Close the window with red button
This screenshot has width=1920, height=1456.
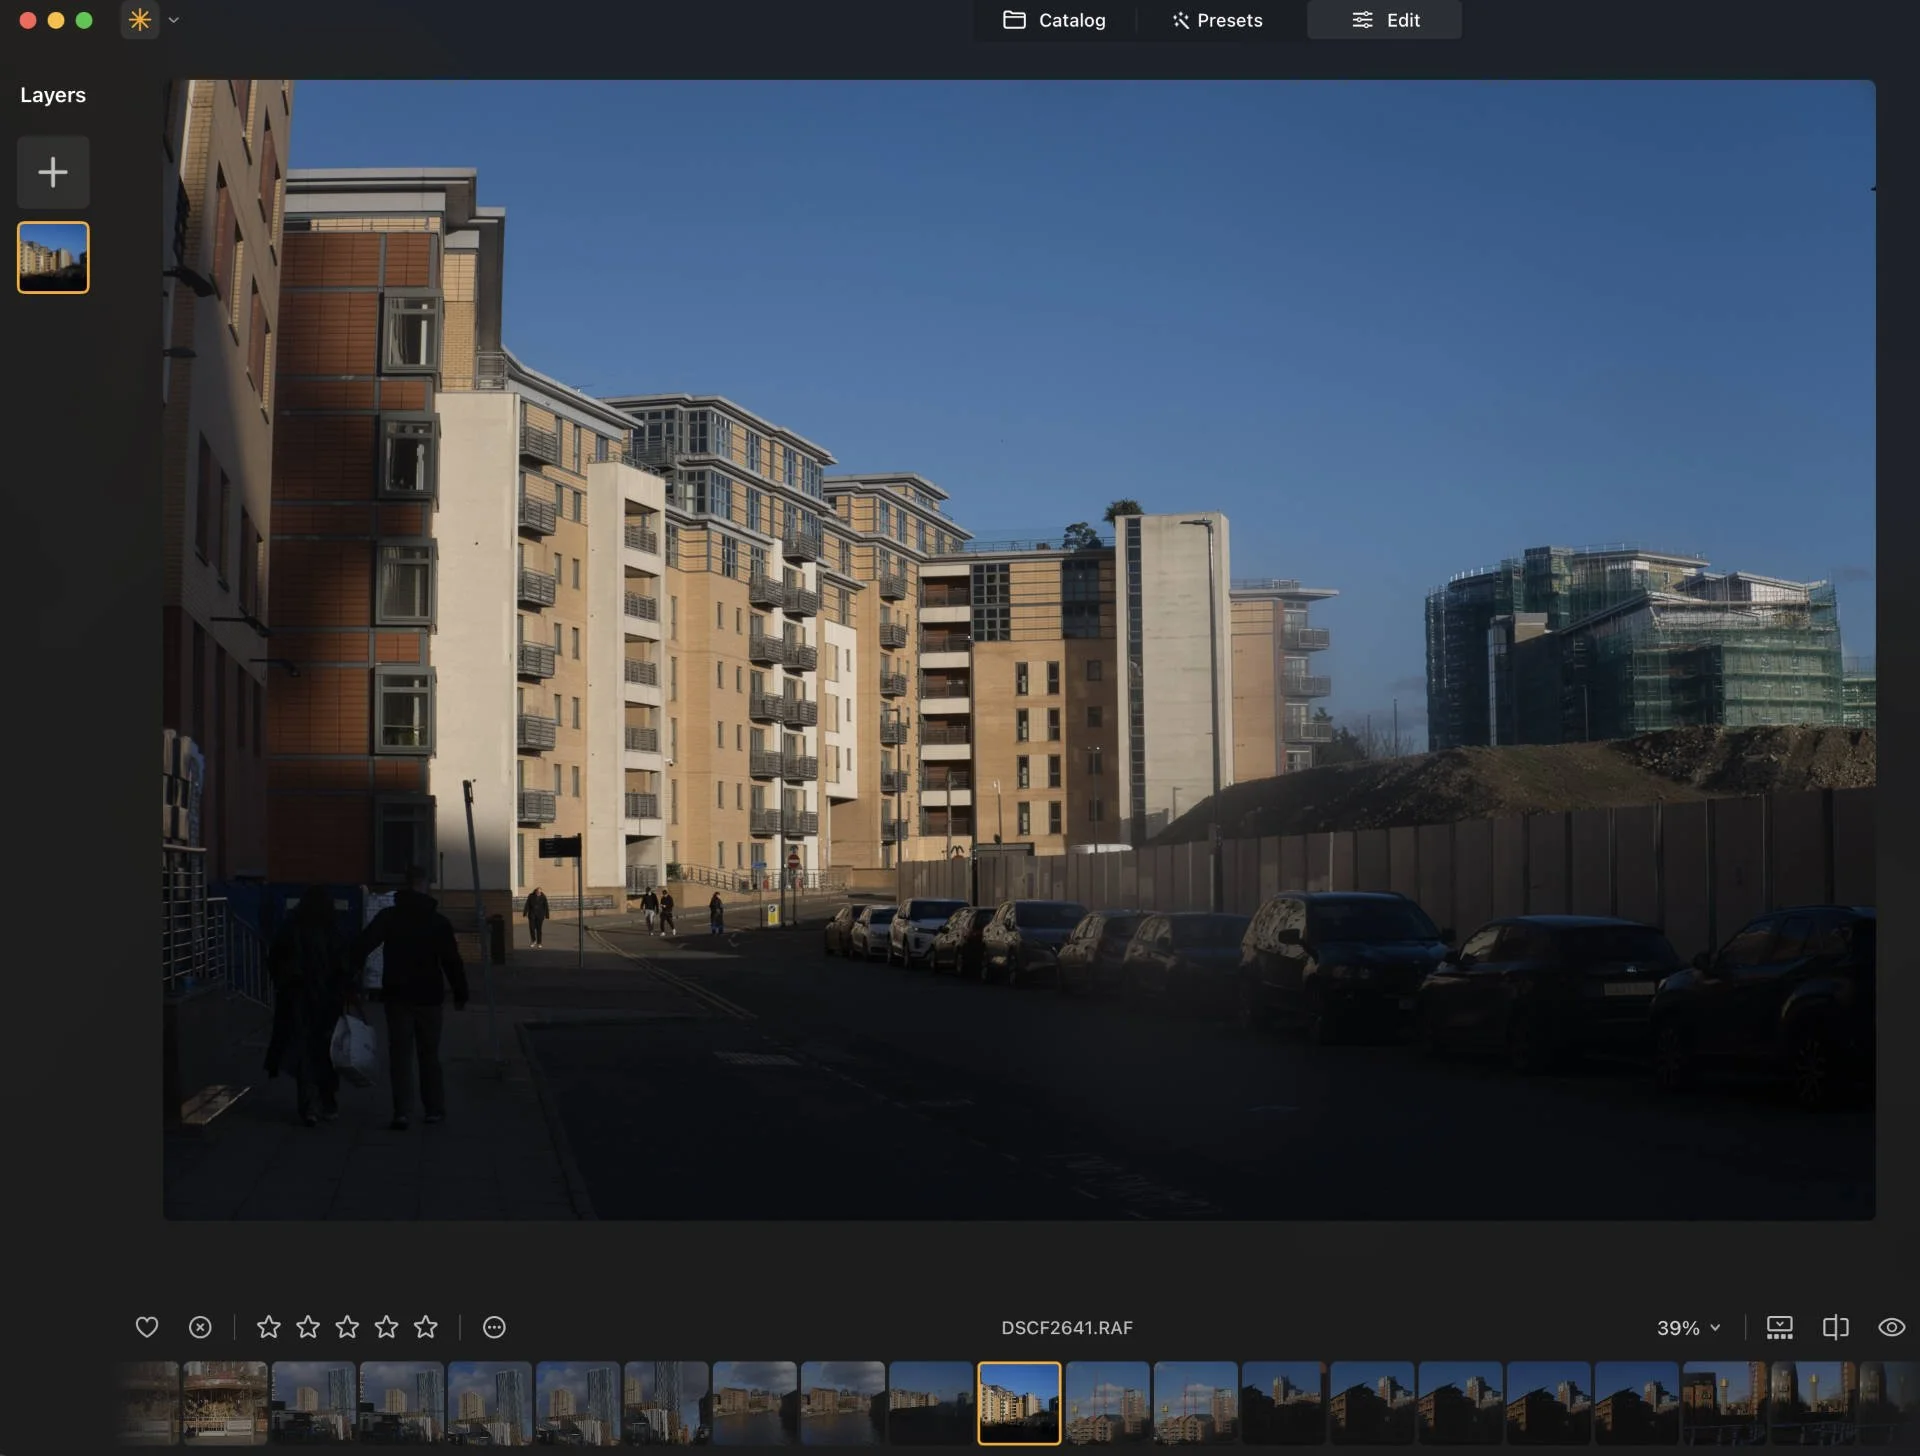[28, 20]
